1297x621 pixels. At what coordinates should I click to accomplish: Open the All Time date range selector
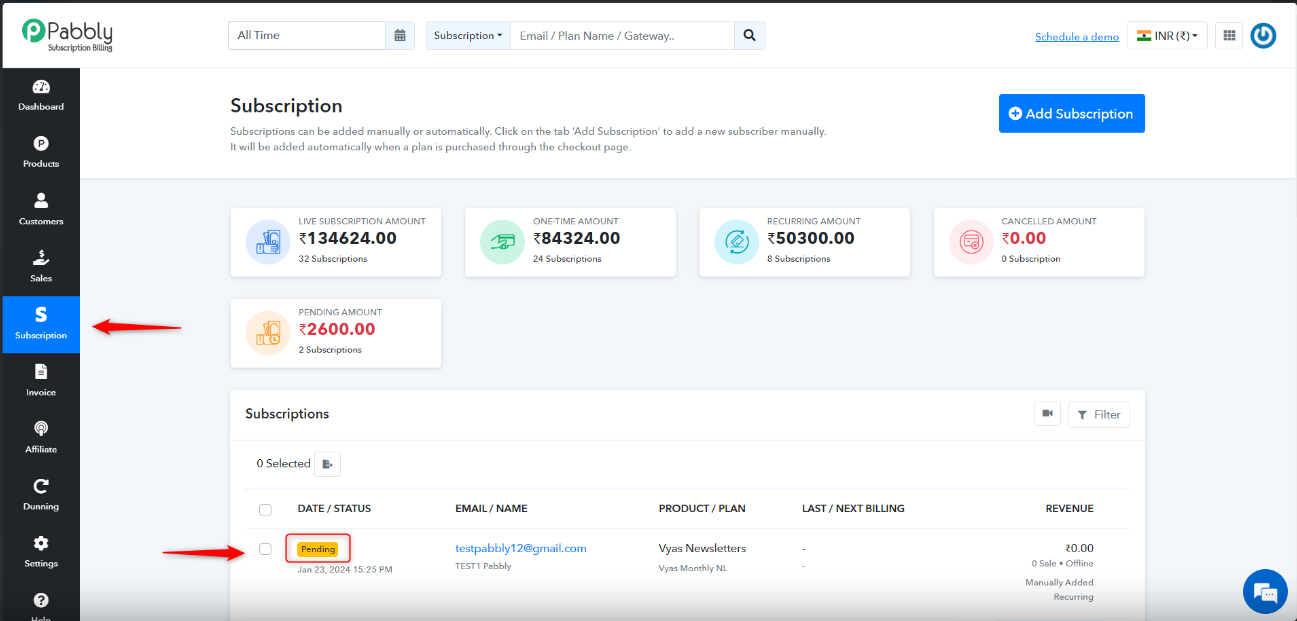(x=307, y=35)
